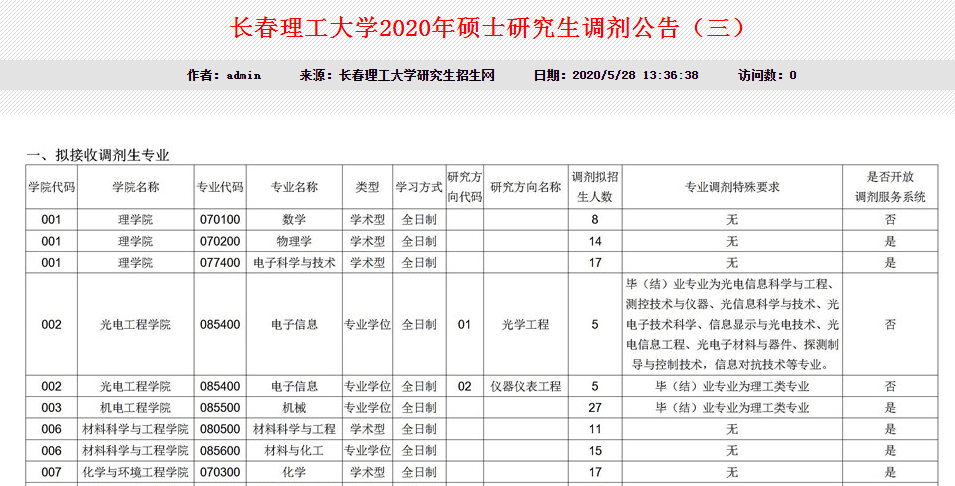Click the 化学 major name cell

tap(294, 472)
